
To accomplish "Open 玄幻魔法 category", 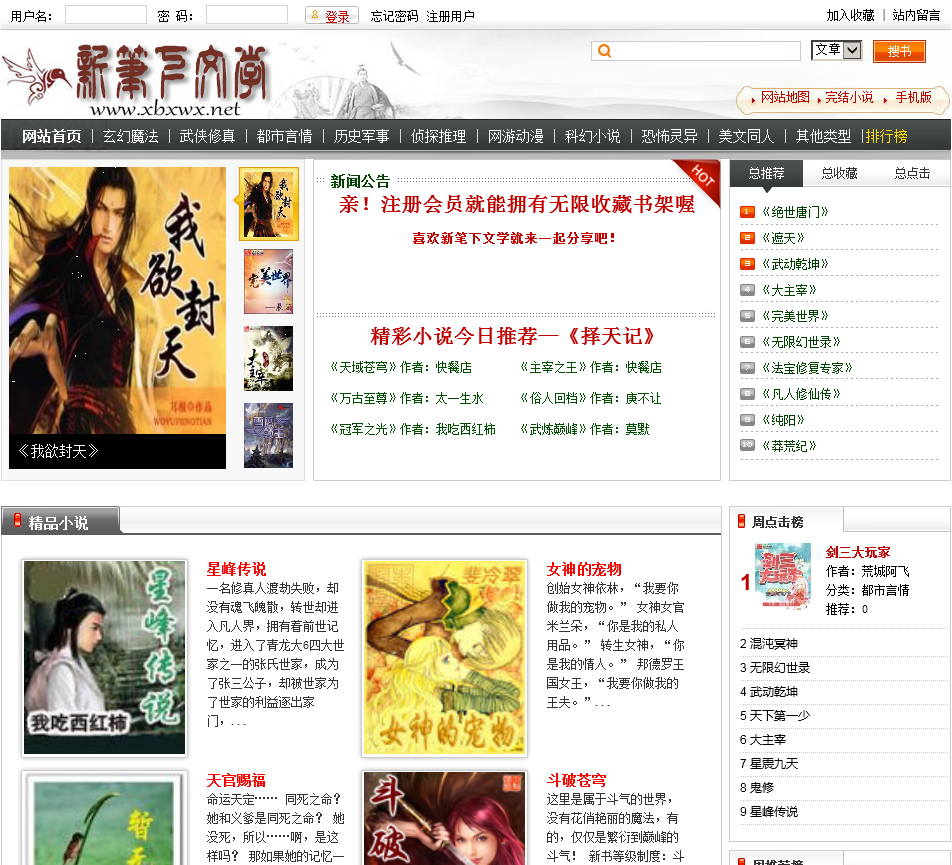I will coord(131,136).
